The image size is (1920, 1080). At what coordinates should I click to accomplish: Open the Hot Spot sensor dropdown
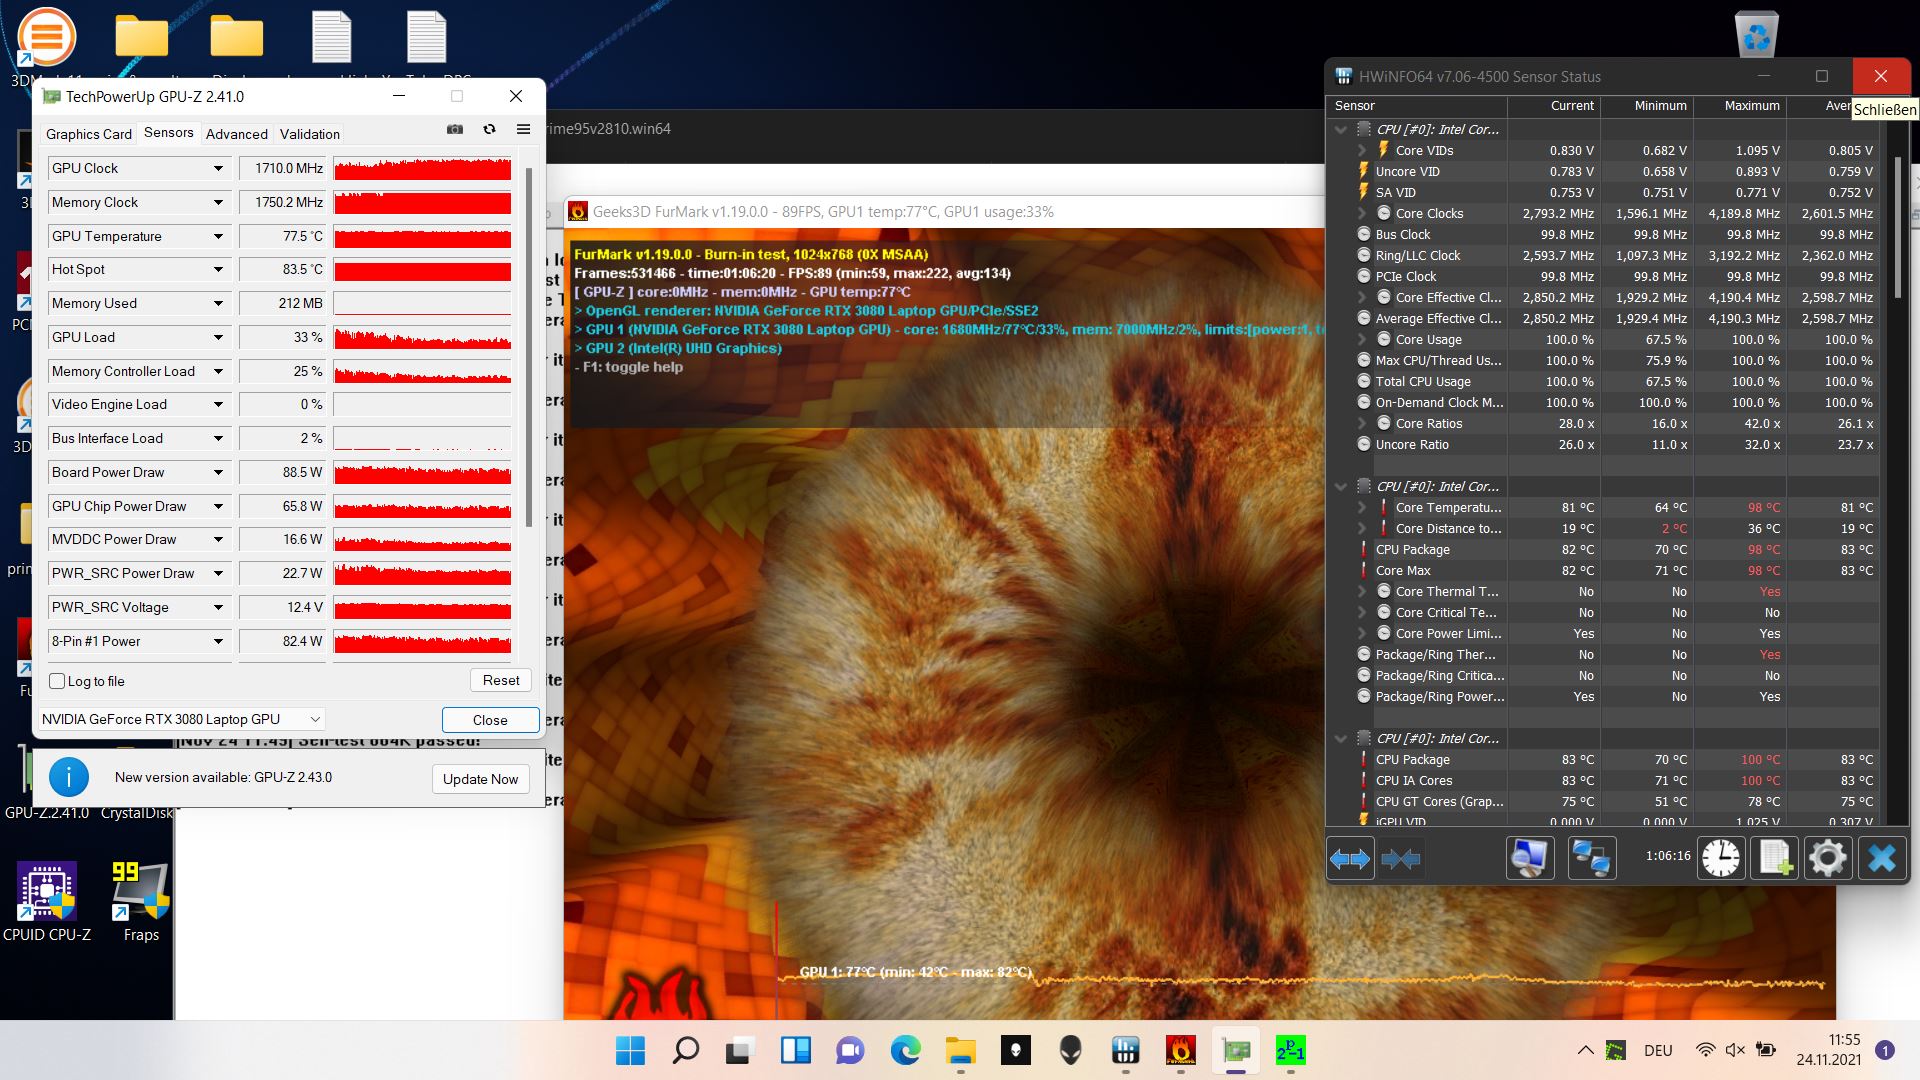[218, 270]
